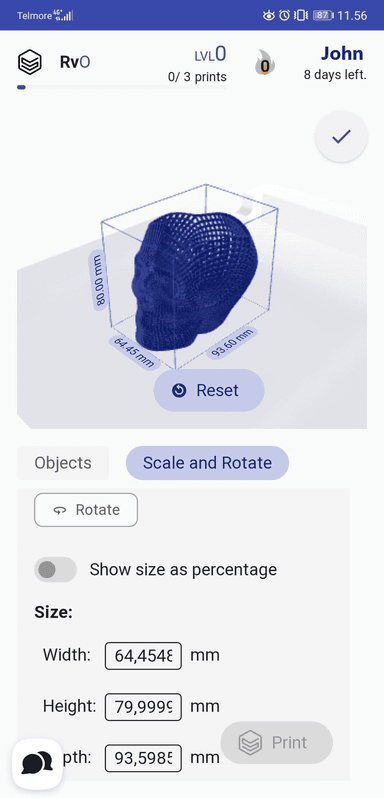Viewport: 384px width, 798px height.
Task: Click the Rotate button
Action: coord(86,510)
